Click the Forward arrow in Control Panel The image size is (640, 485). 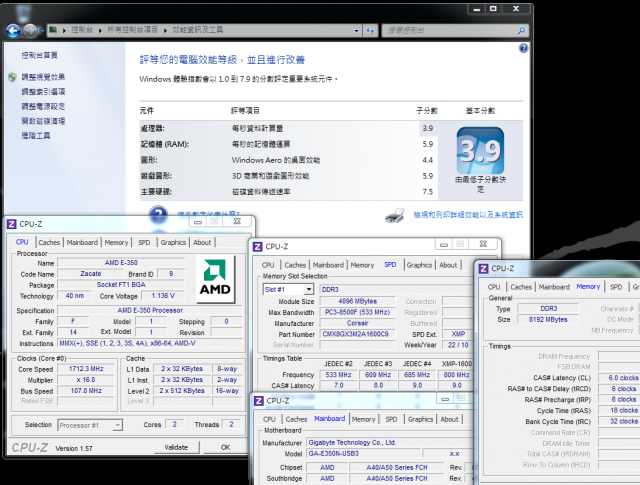31,30
